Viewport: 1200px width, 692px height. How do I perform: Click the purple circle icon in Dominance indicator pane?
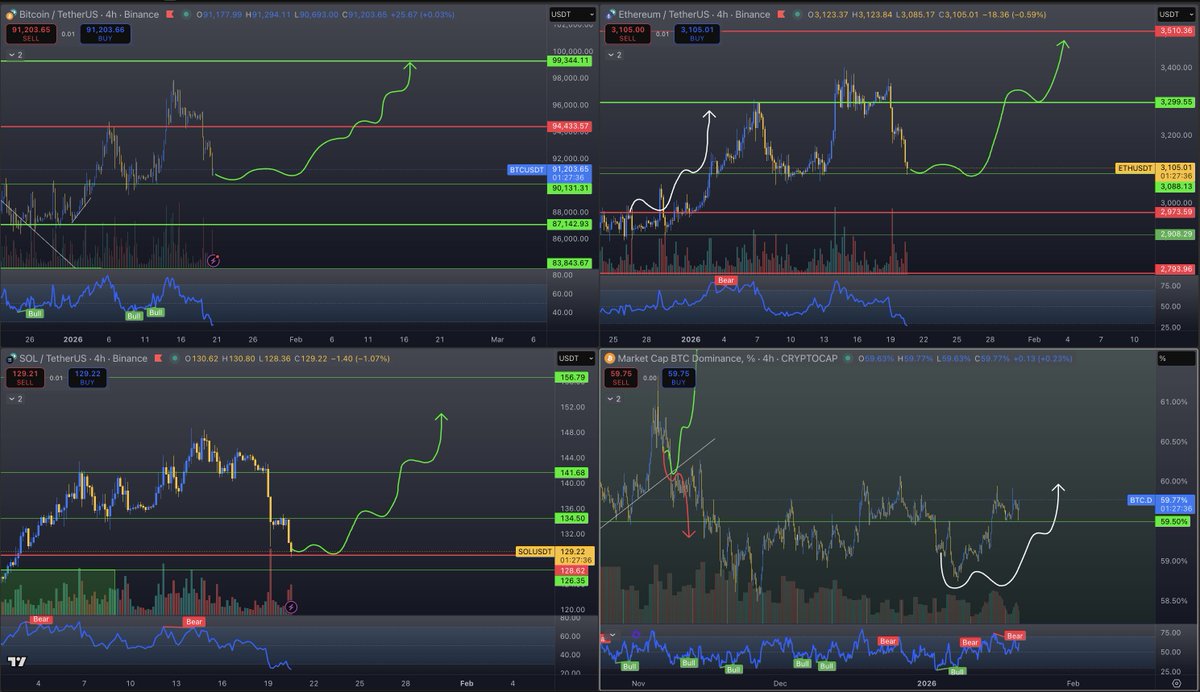636,634
